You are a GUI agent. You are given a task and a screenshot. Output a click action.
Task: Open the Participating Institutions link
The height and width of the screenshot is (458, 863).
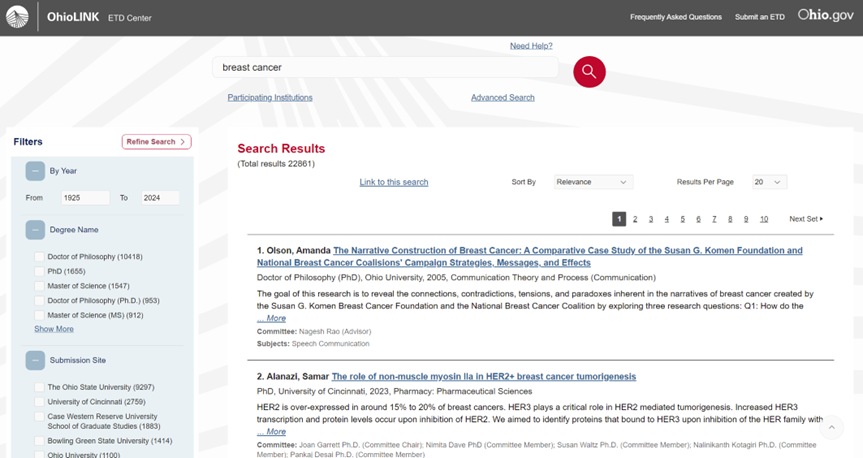tap(270, 97)
